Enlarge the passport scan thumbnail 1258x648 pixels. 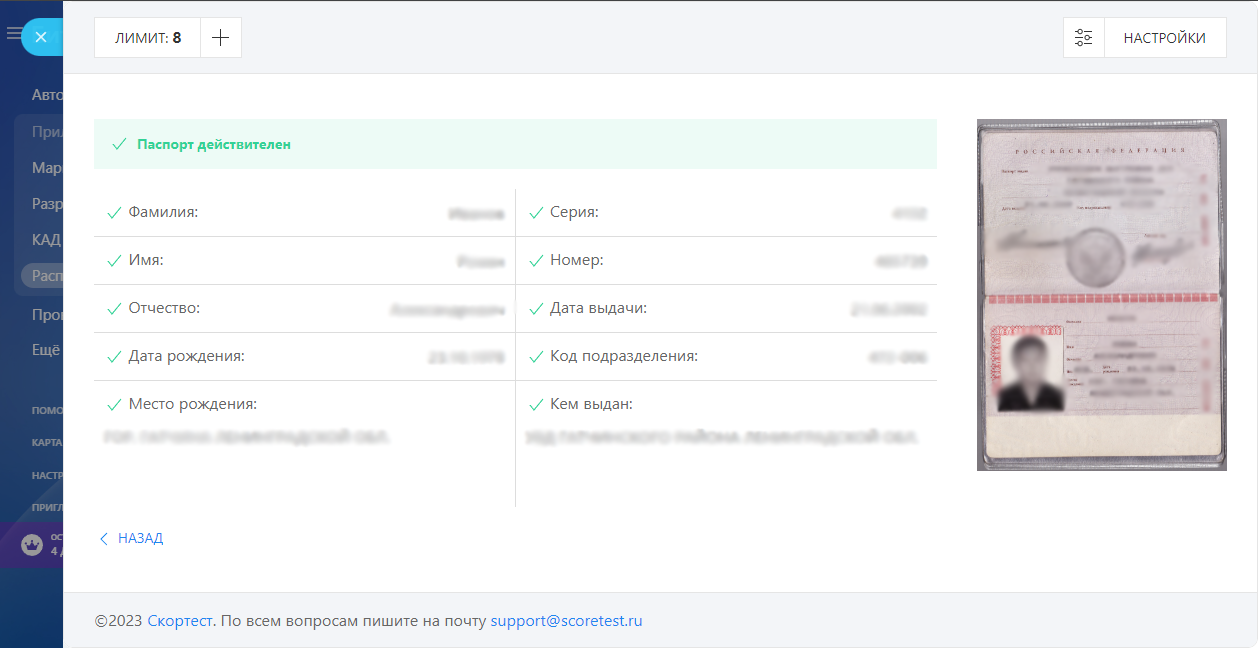click(x=1101, y=295)
